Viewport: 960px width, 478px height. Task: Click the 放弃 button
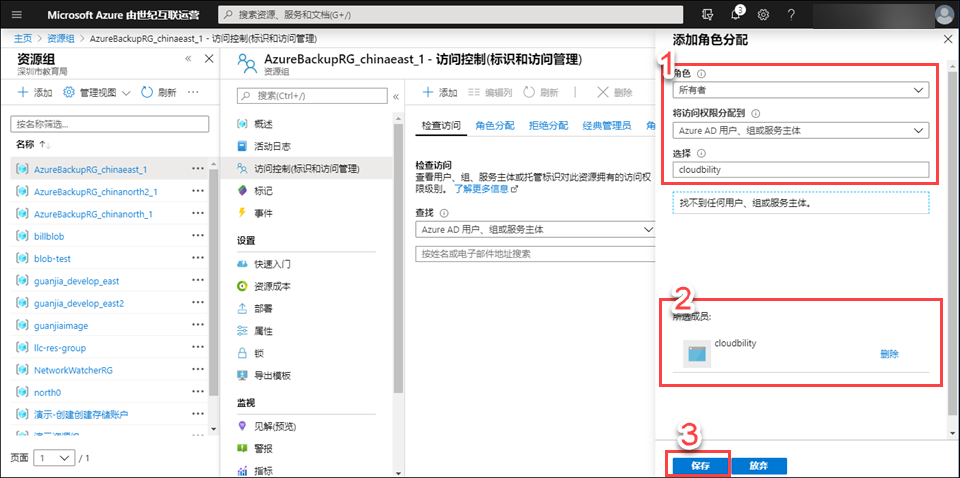[x=759, y=466]
